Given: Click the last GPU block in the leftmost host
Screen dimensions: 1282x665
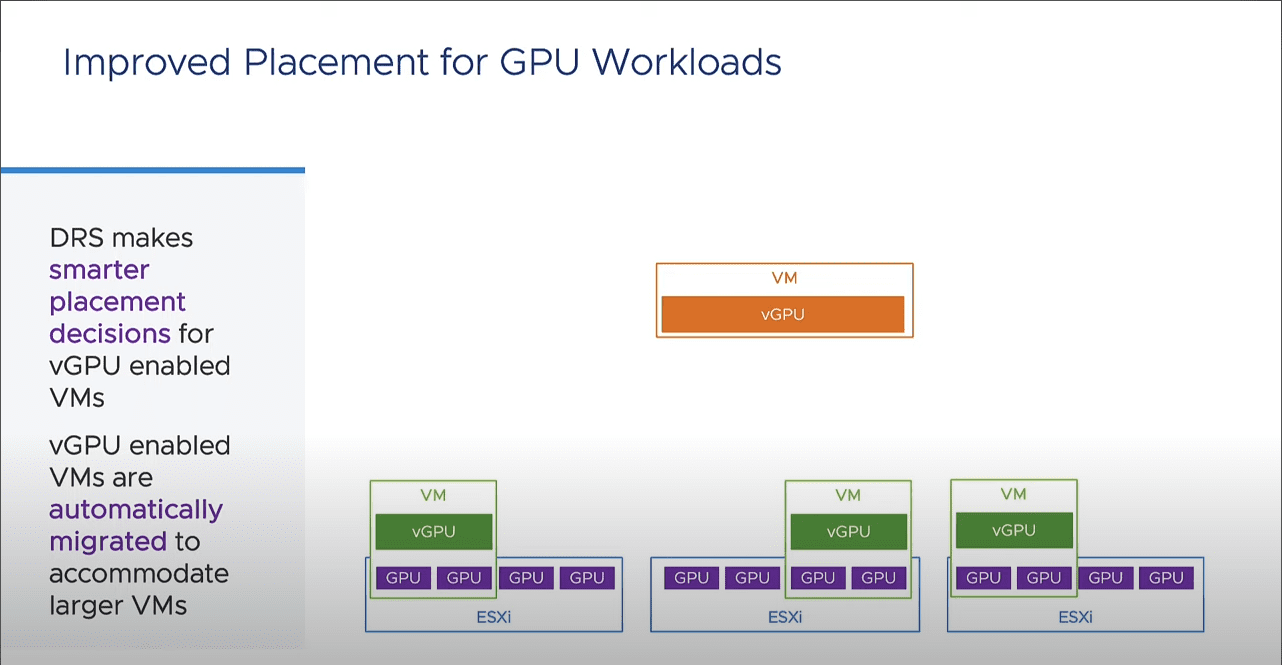Looking at the screenshot, I should (587, 577).
